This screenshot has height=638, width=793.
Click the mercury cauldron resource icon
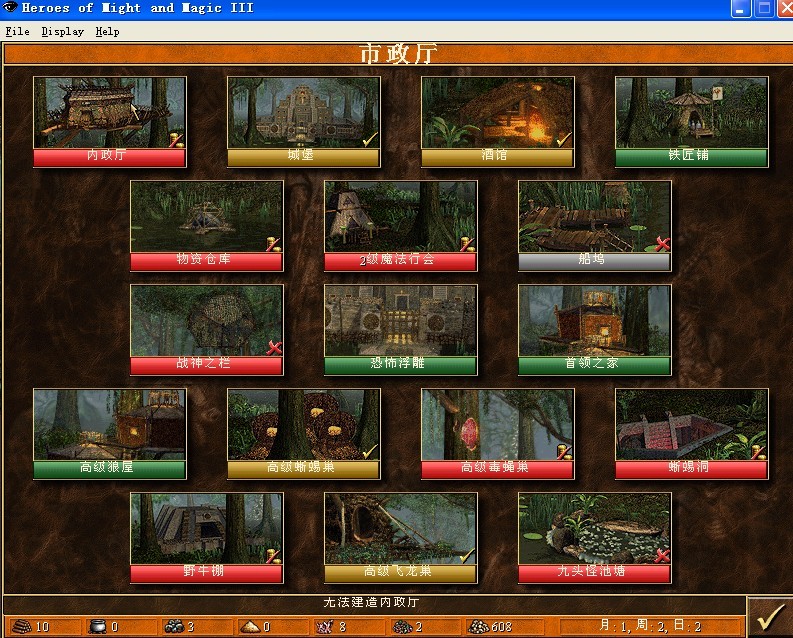[97, 626]
